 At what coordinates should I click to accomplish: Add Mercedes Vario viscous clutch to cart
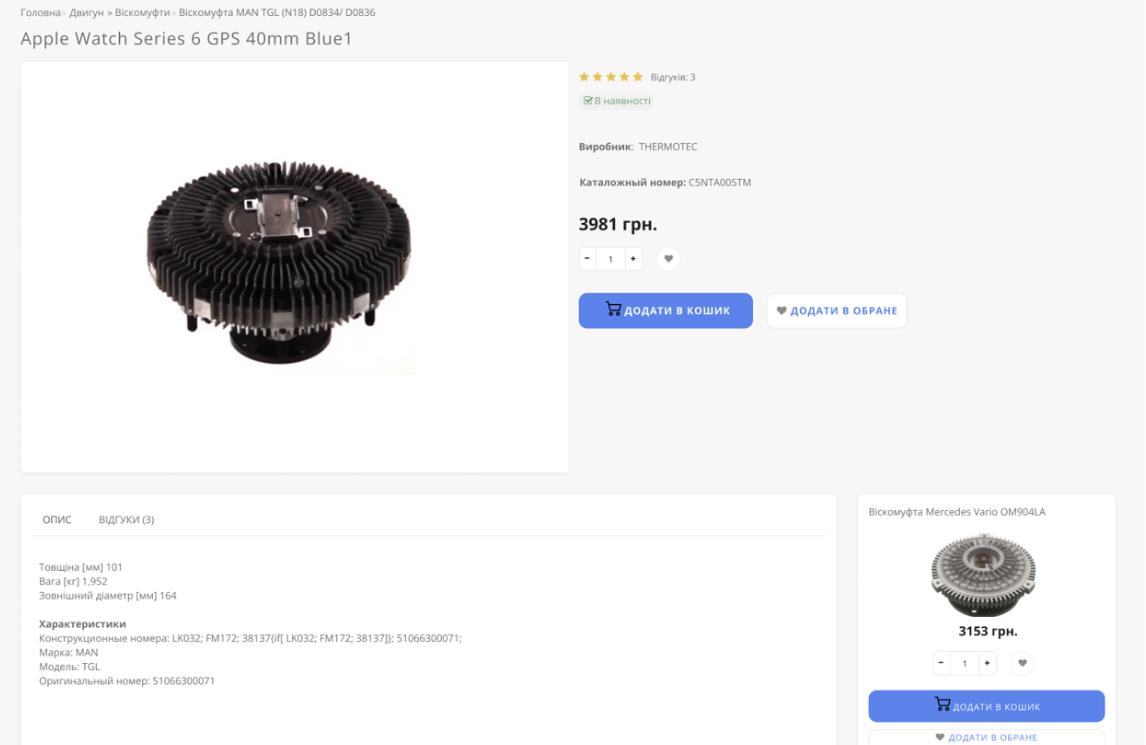(986, 706)
